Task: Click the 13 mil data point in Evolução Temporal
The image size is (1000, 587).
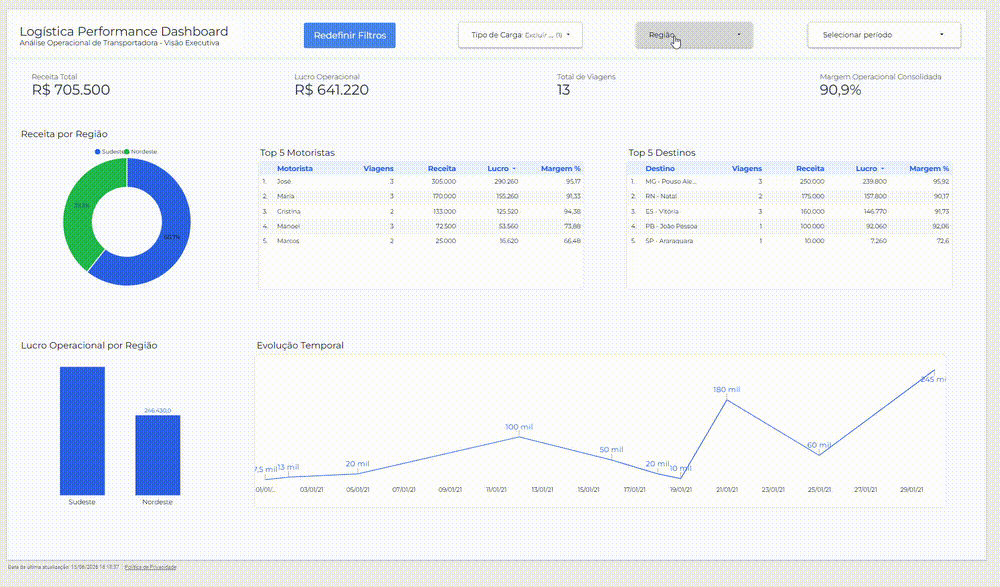Action: pyautogui.click(x=288, y=476)
